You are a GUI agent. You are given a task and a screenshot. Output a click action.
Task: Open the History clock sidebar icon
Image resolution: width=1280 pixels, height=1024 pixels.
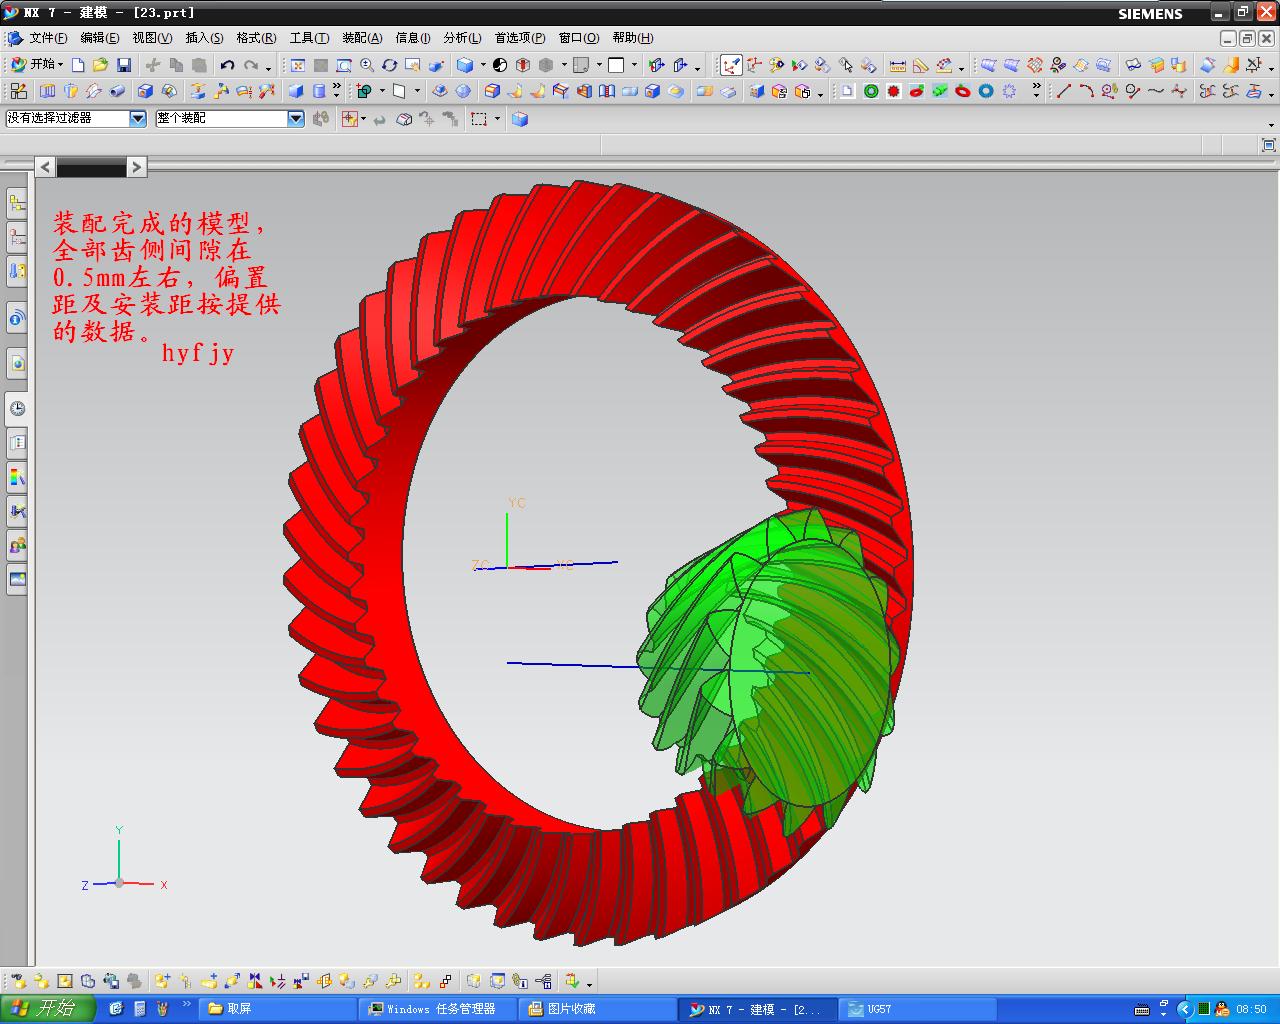(x=17, y=408)
